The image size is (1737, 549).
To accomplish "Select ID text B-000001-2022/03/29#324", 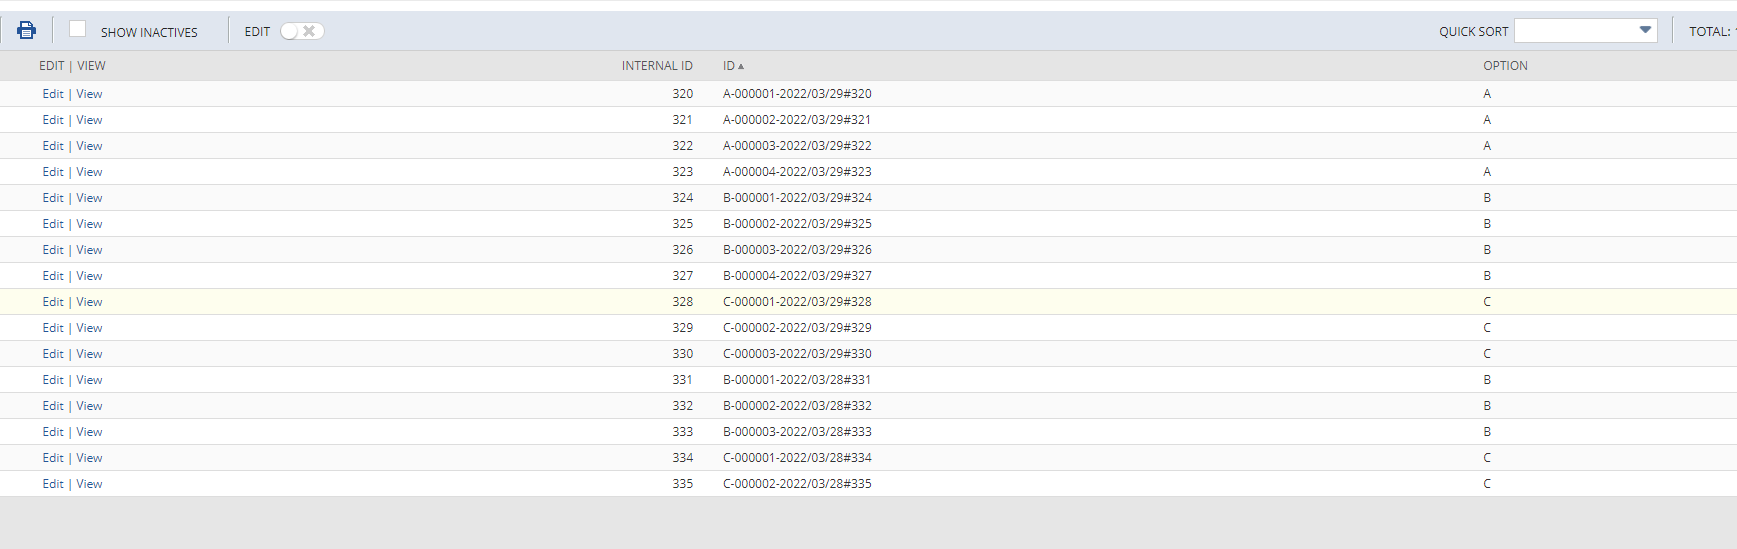I will pos(797,198).
